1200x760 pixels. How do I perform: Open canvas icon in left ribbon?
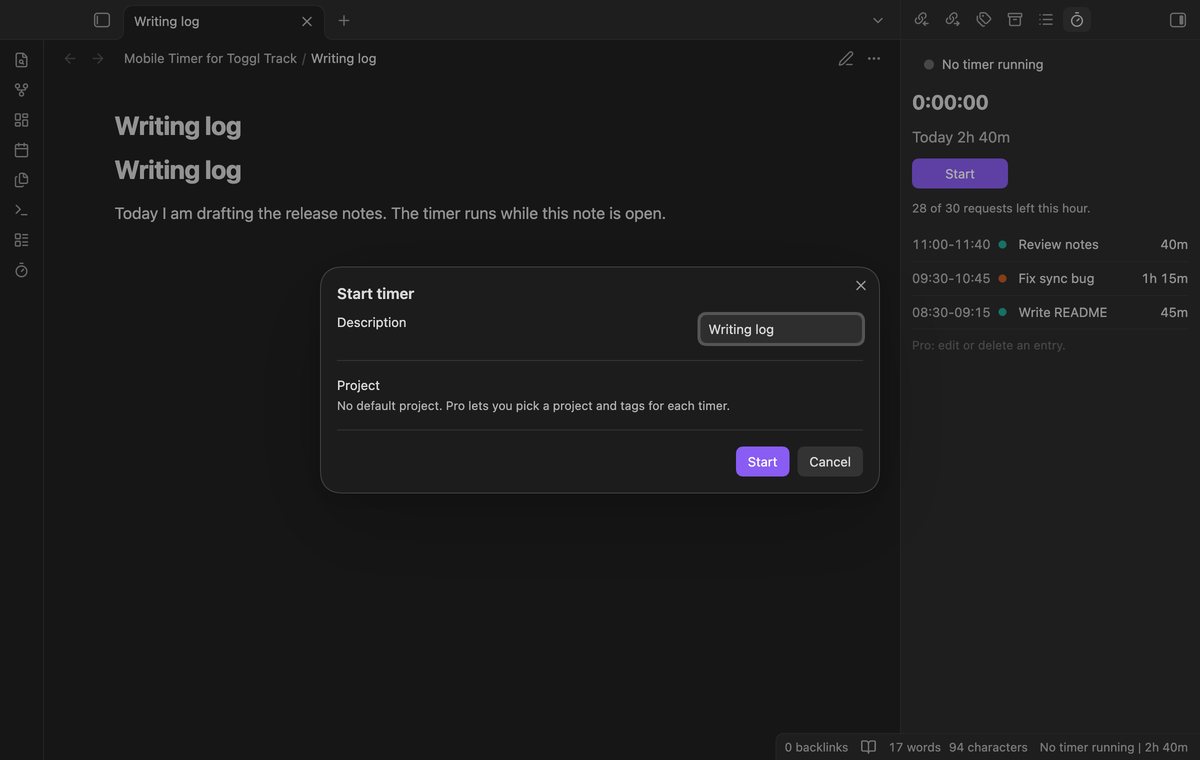tap(21, 120)
